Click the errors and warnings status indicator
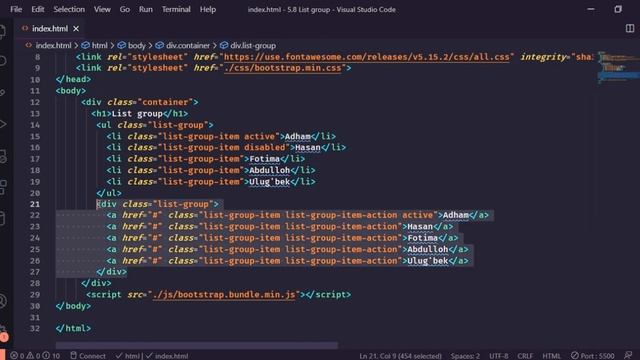 pos(35,356)
